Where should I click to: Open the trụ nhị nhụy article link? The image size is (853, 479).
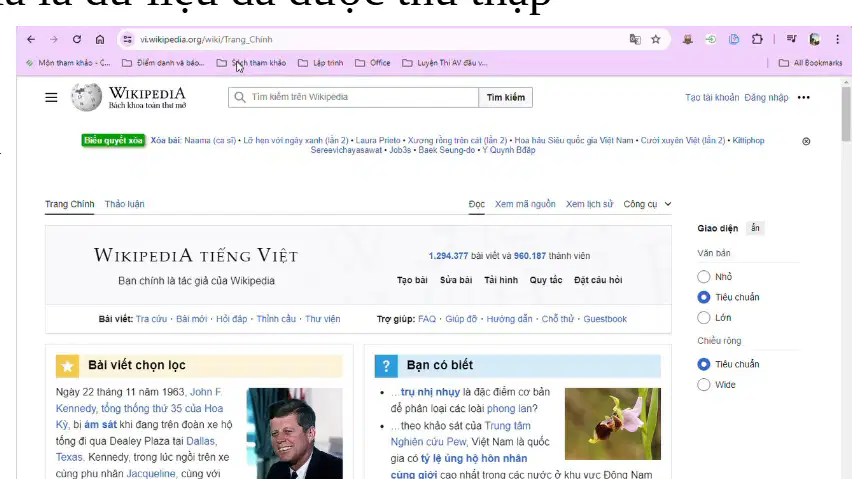click(430, 392)
